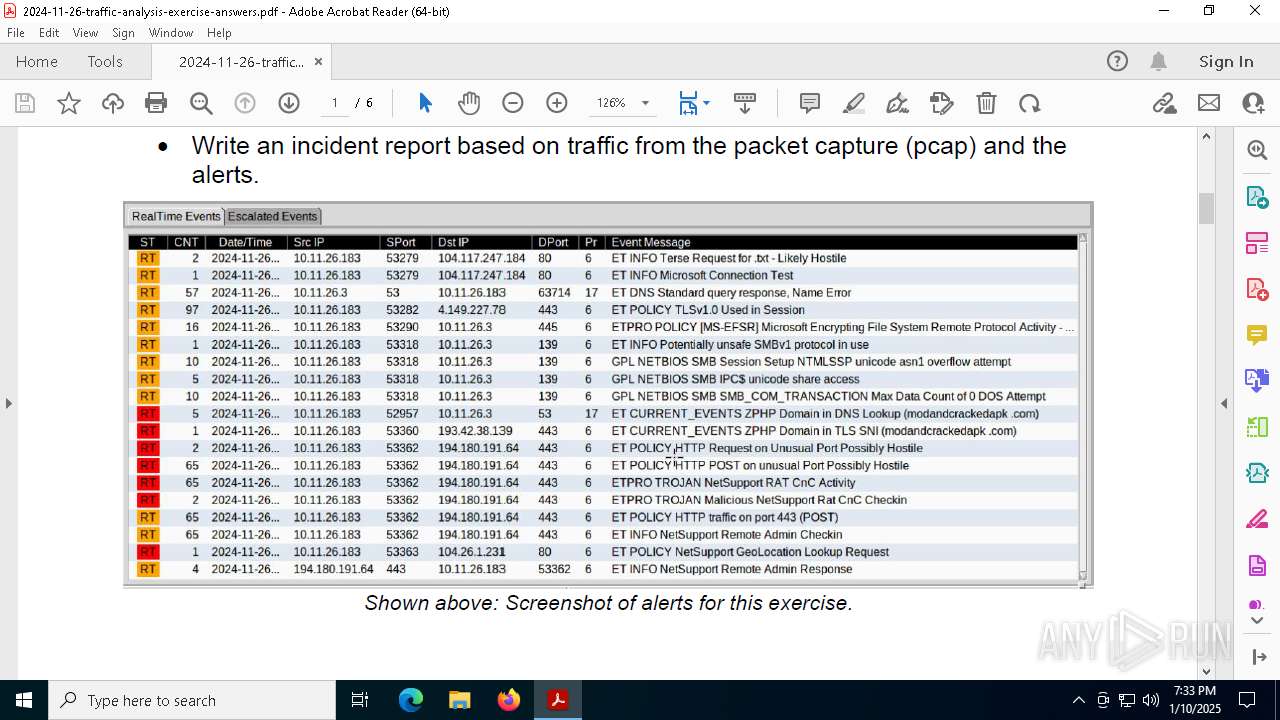Click the vertical document scrollbar thumb
The image size is (1280, 720).
pos(1206,208)
